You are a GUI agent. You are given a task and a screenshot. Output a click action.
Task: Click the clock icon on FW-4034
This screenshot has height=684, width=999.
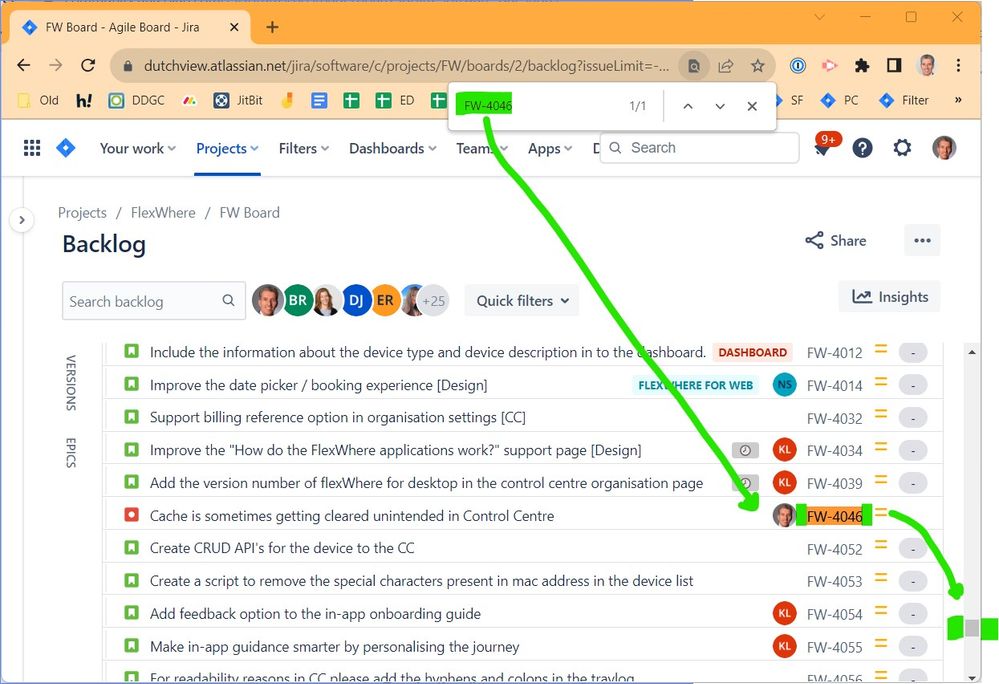(x=745, y=450)
